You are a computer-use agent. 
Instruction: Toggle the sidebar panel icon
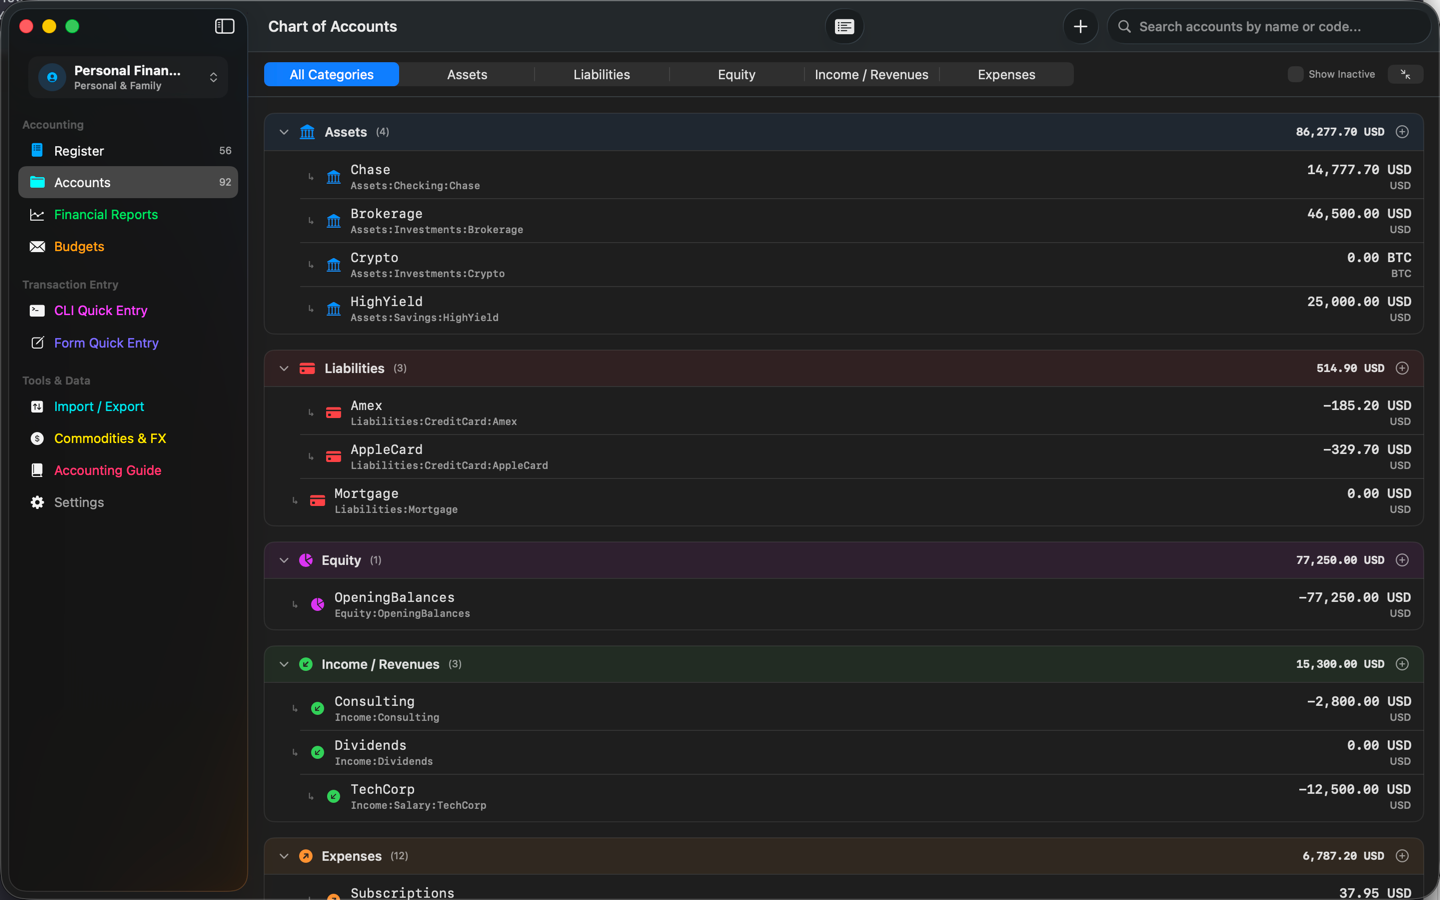(x=225, y=26)
